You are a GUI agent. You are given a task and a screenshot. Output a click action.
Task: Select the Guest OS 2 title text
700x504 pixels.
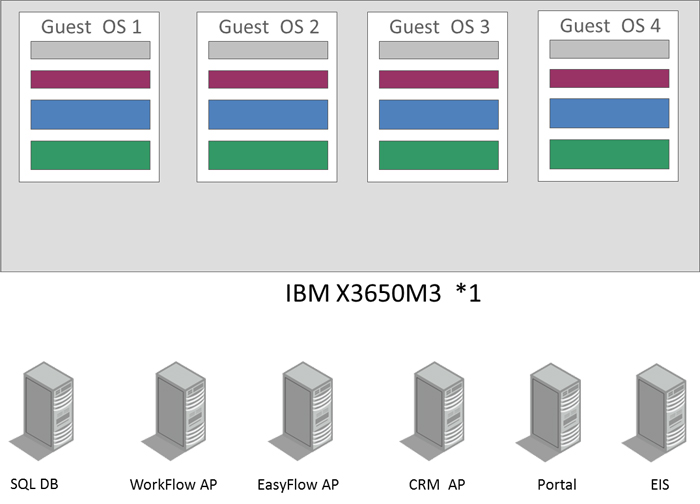pyautogui.click(x=268, y=26)
